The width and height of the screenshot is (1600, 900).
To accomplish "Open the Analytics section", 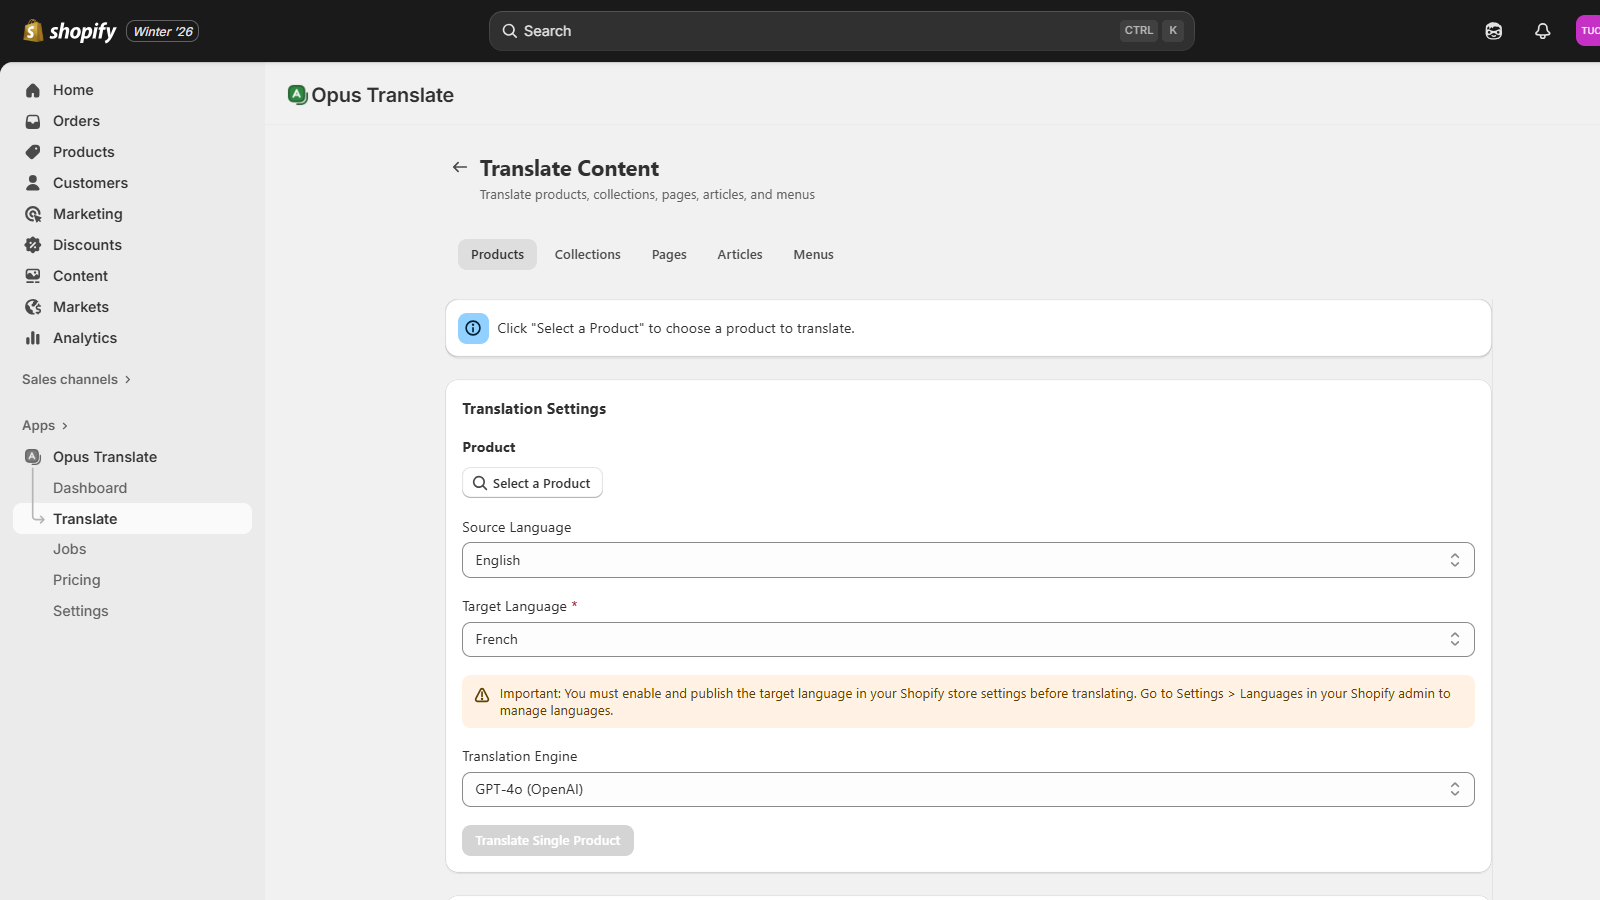I will coord(83,338).
